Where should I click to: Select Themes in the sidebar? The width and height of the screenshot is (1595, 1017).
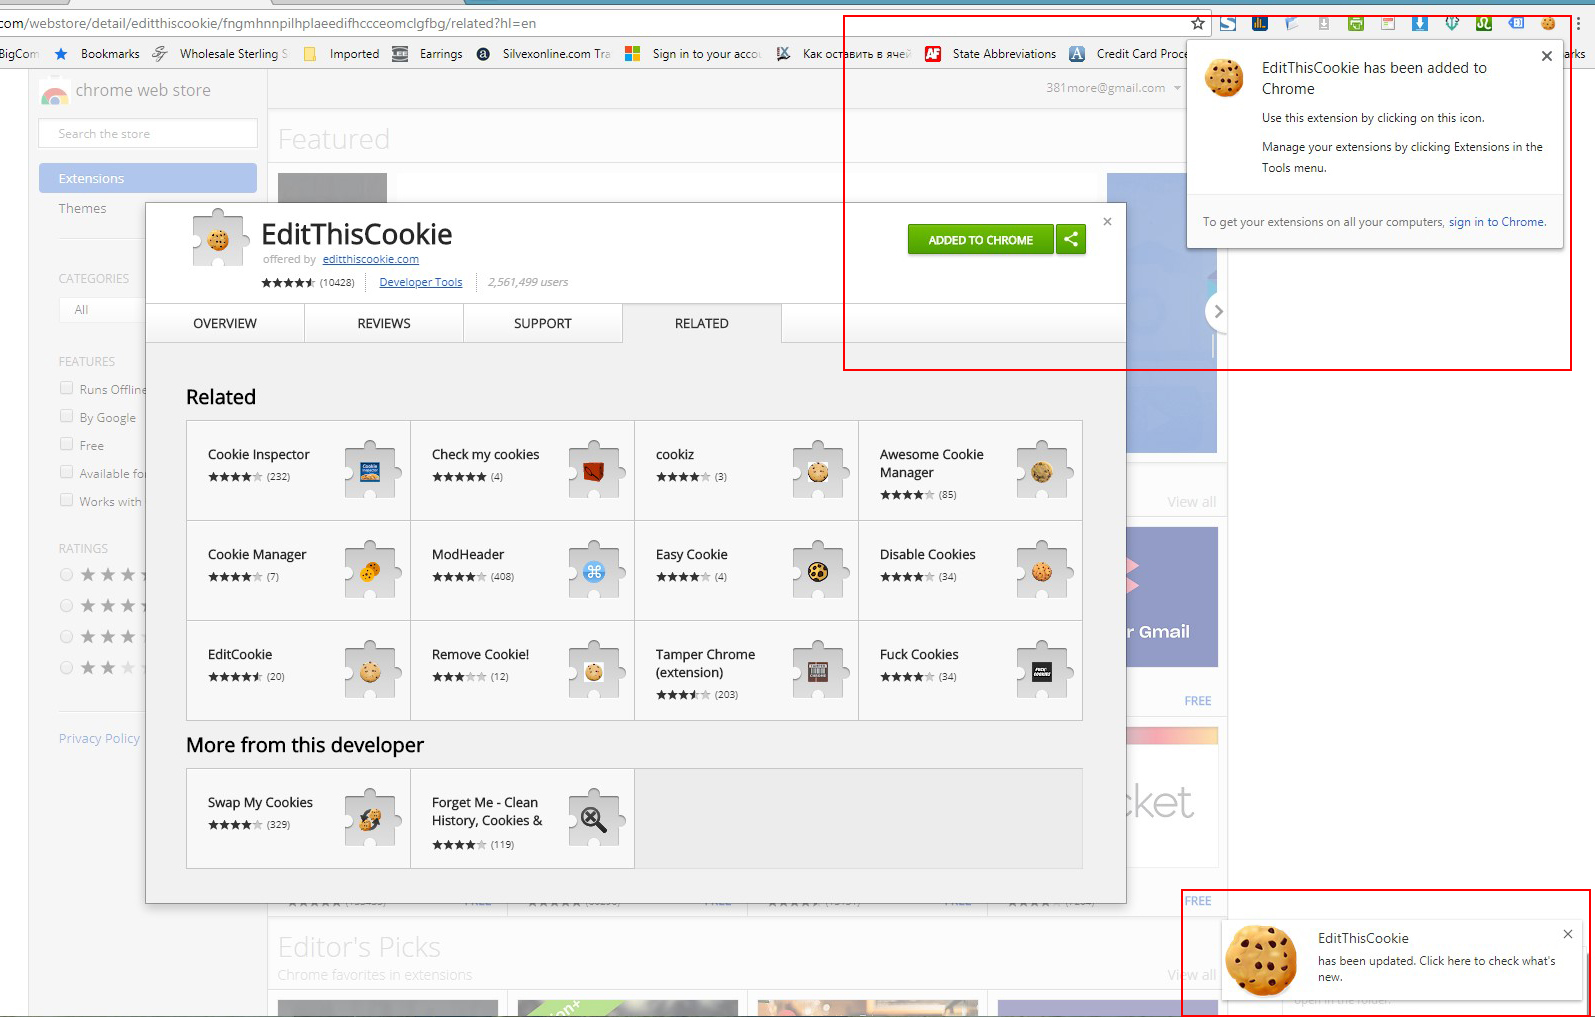tap(82, 208)
